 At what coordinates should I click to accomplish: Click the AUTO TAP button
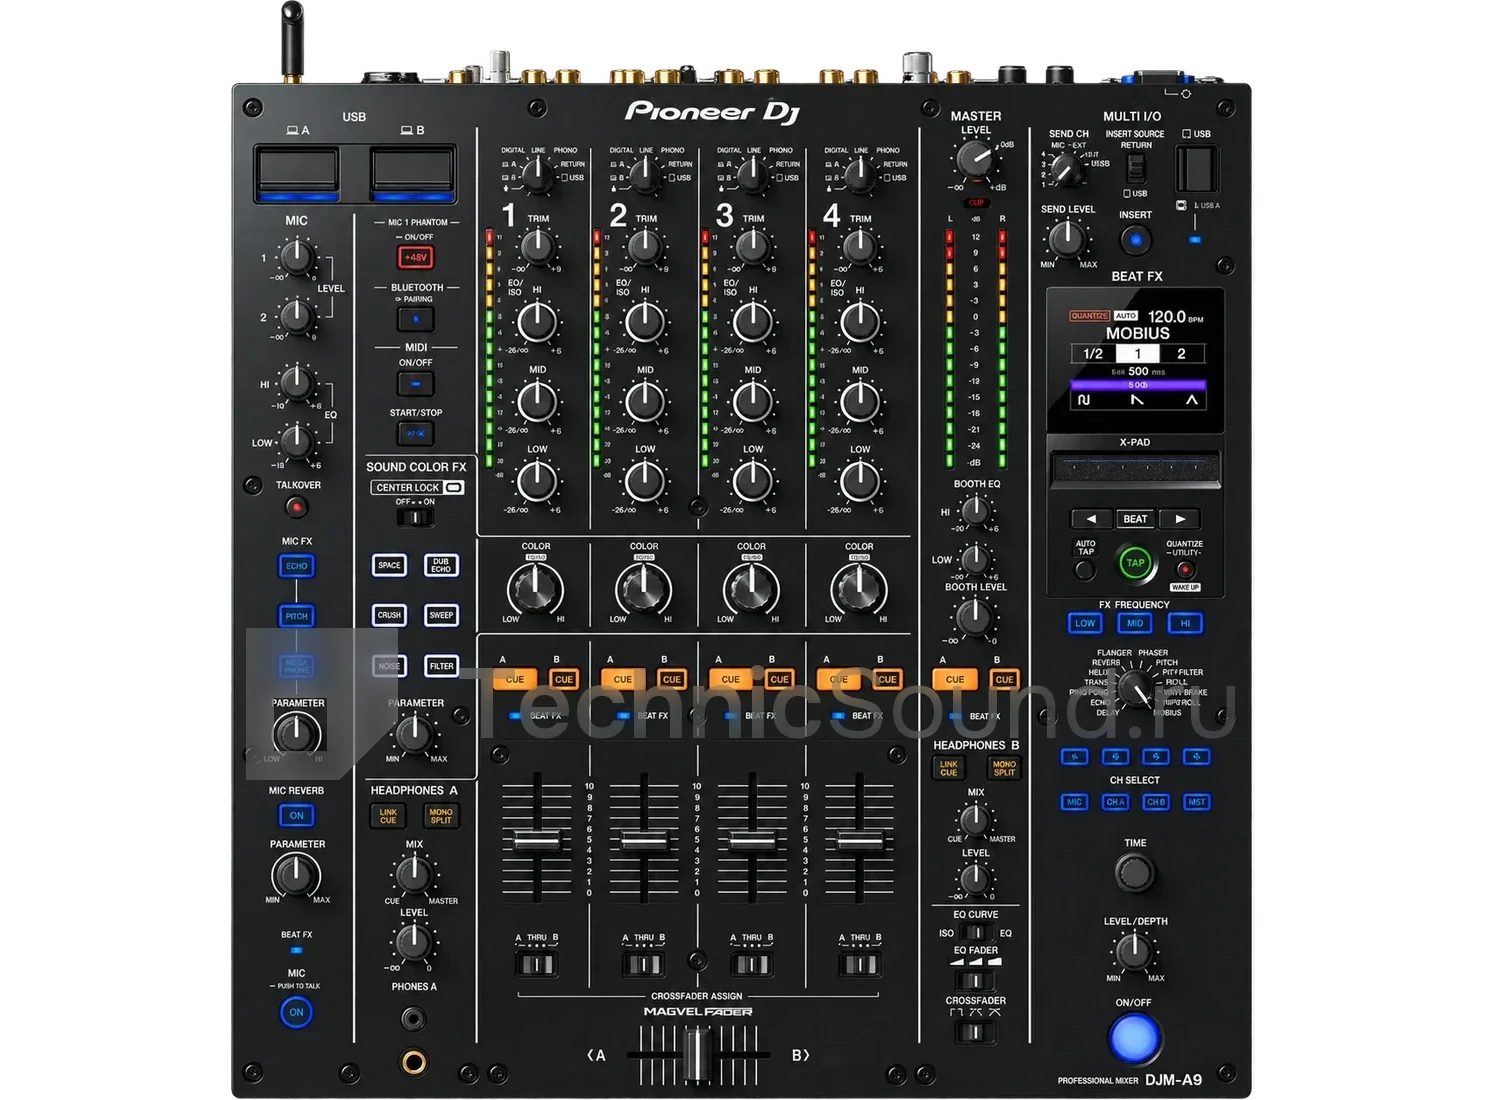1084,570
